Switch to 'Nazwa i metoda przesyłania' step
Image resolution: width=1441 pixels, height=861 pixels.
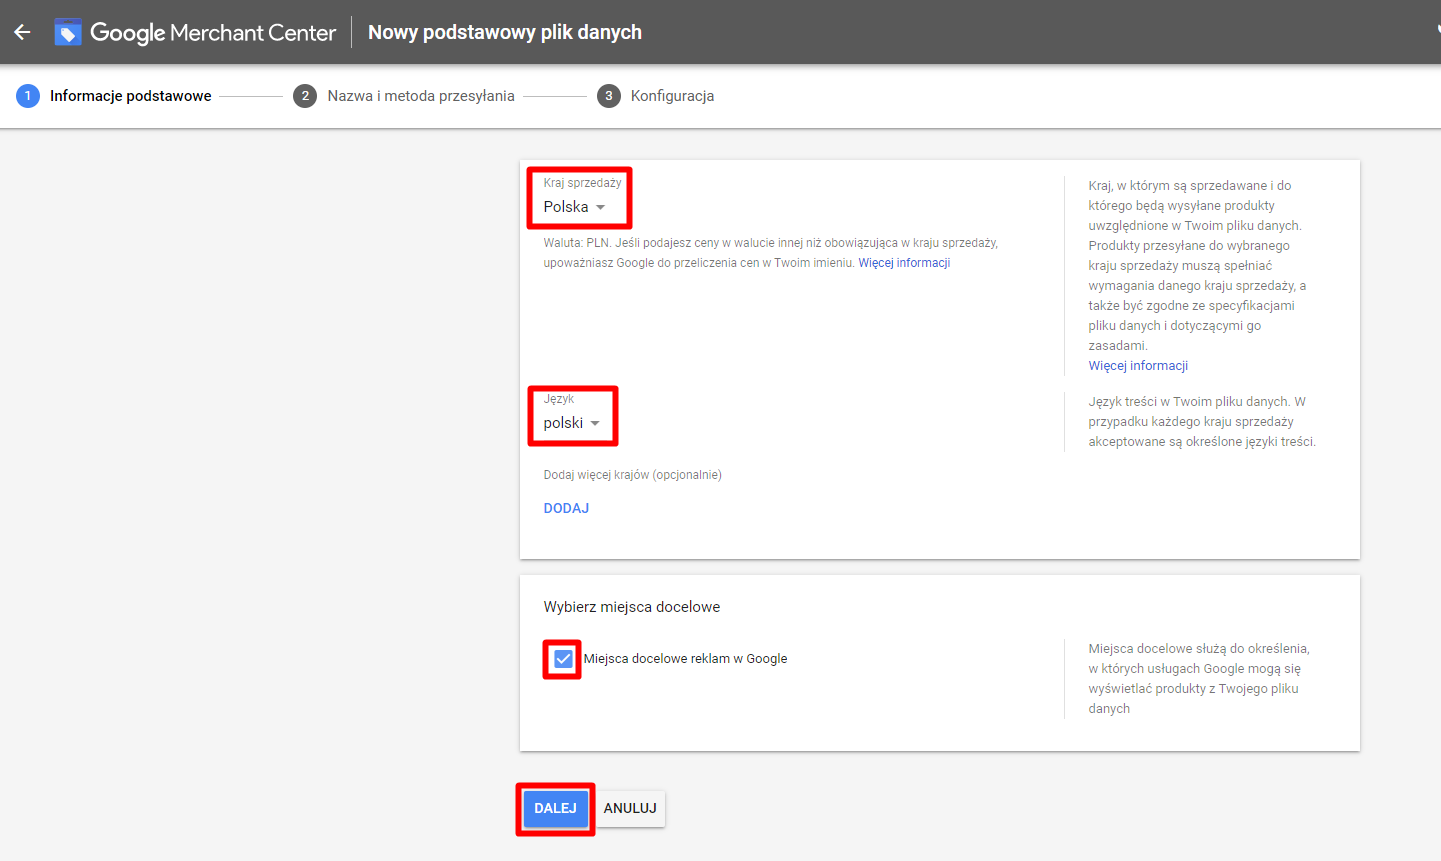(x=421, y=96)
